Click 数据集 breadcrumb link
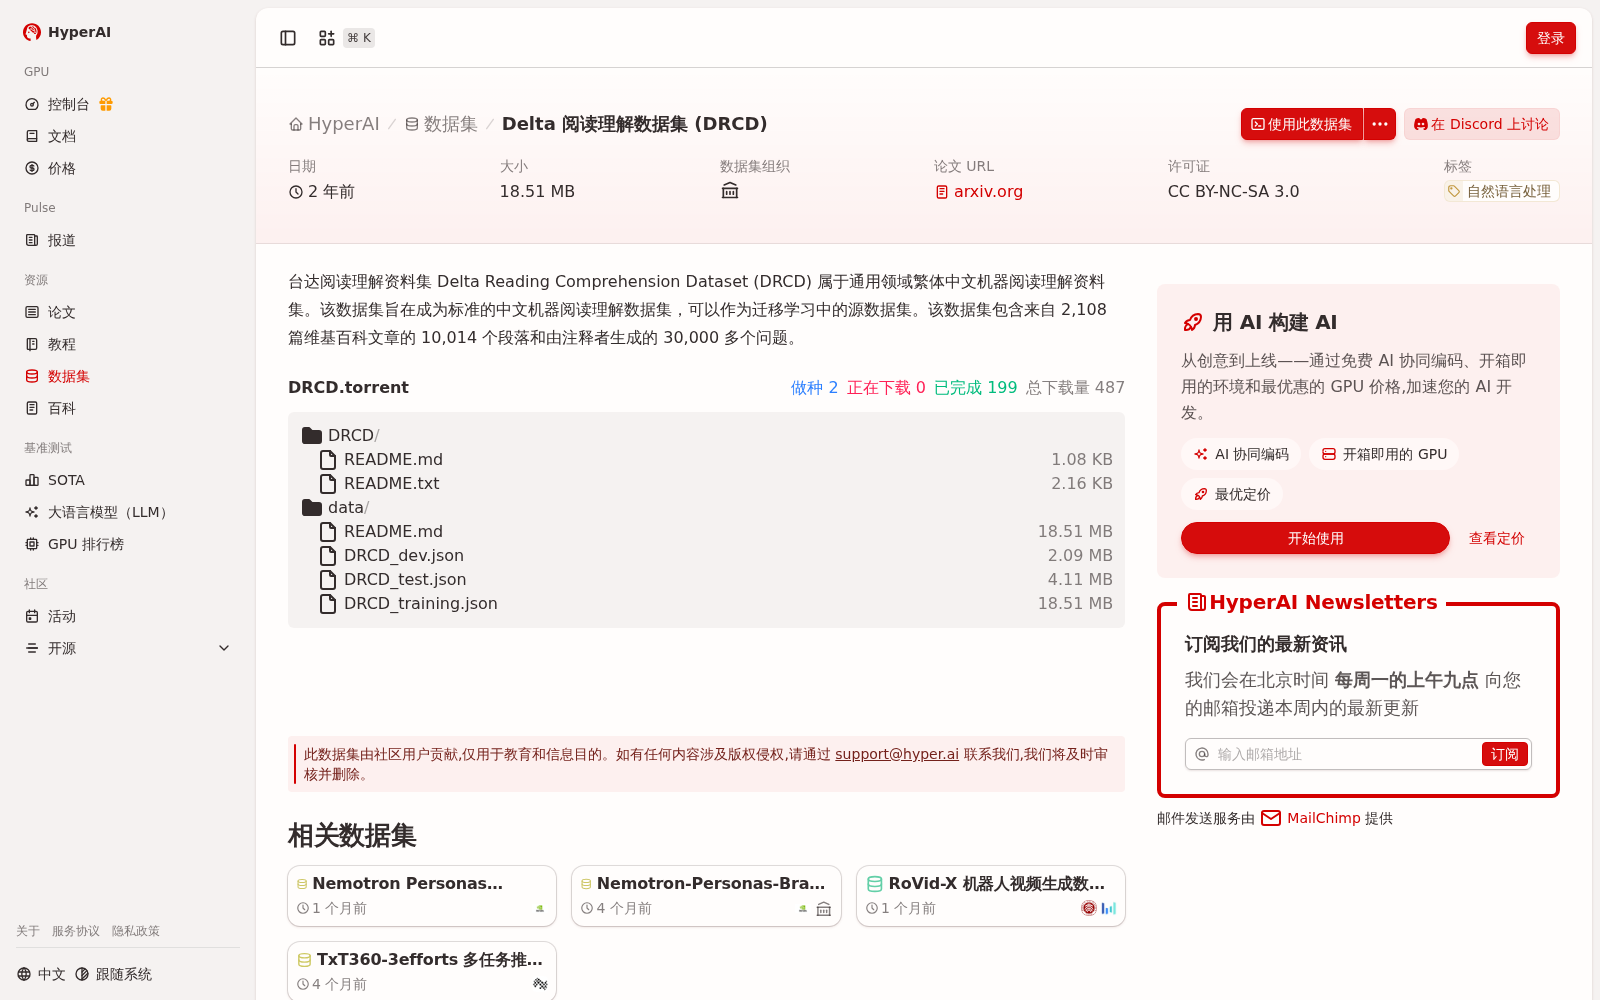Image resolution: width=1600 pixels, height=1000 pixels. click(441, 124)
